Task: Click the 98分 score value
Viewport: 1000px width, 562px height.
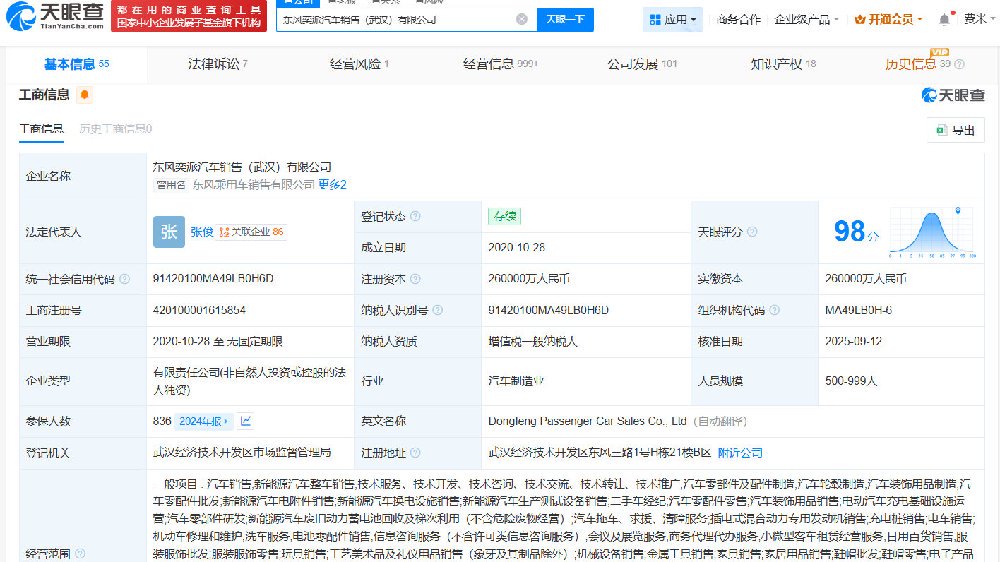Action: (856, 232)
